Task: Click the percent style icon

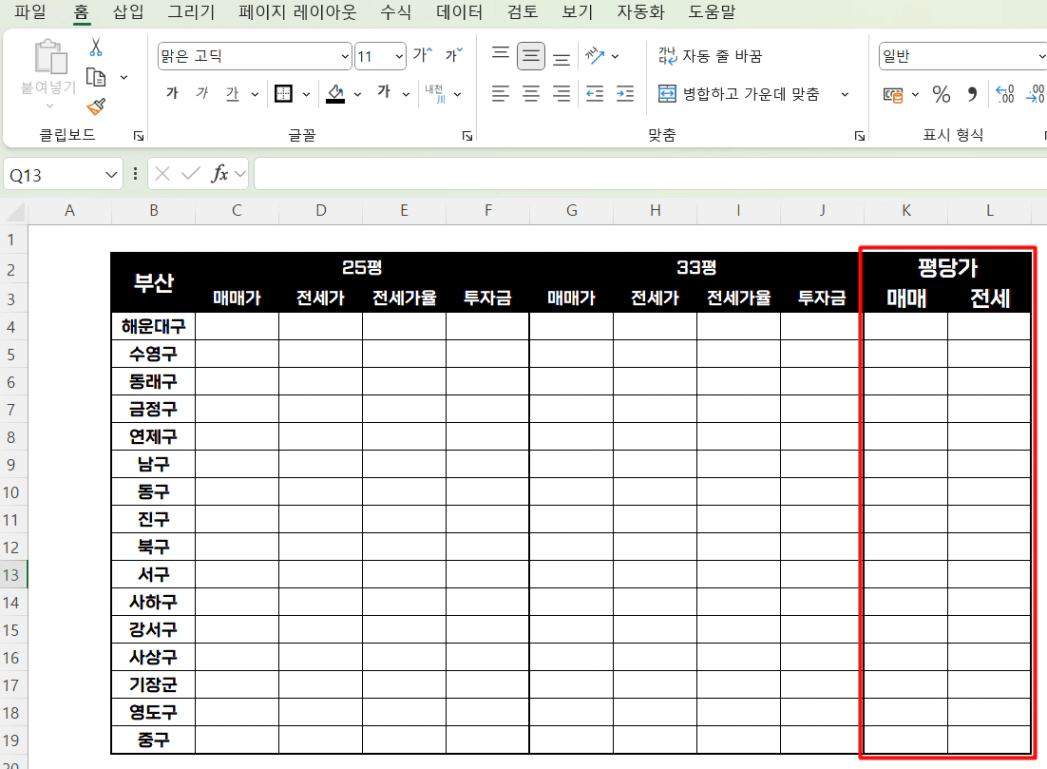Action: pos(941,94)
